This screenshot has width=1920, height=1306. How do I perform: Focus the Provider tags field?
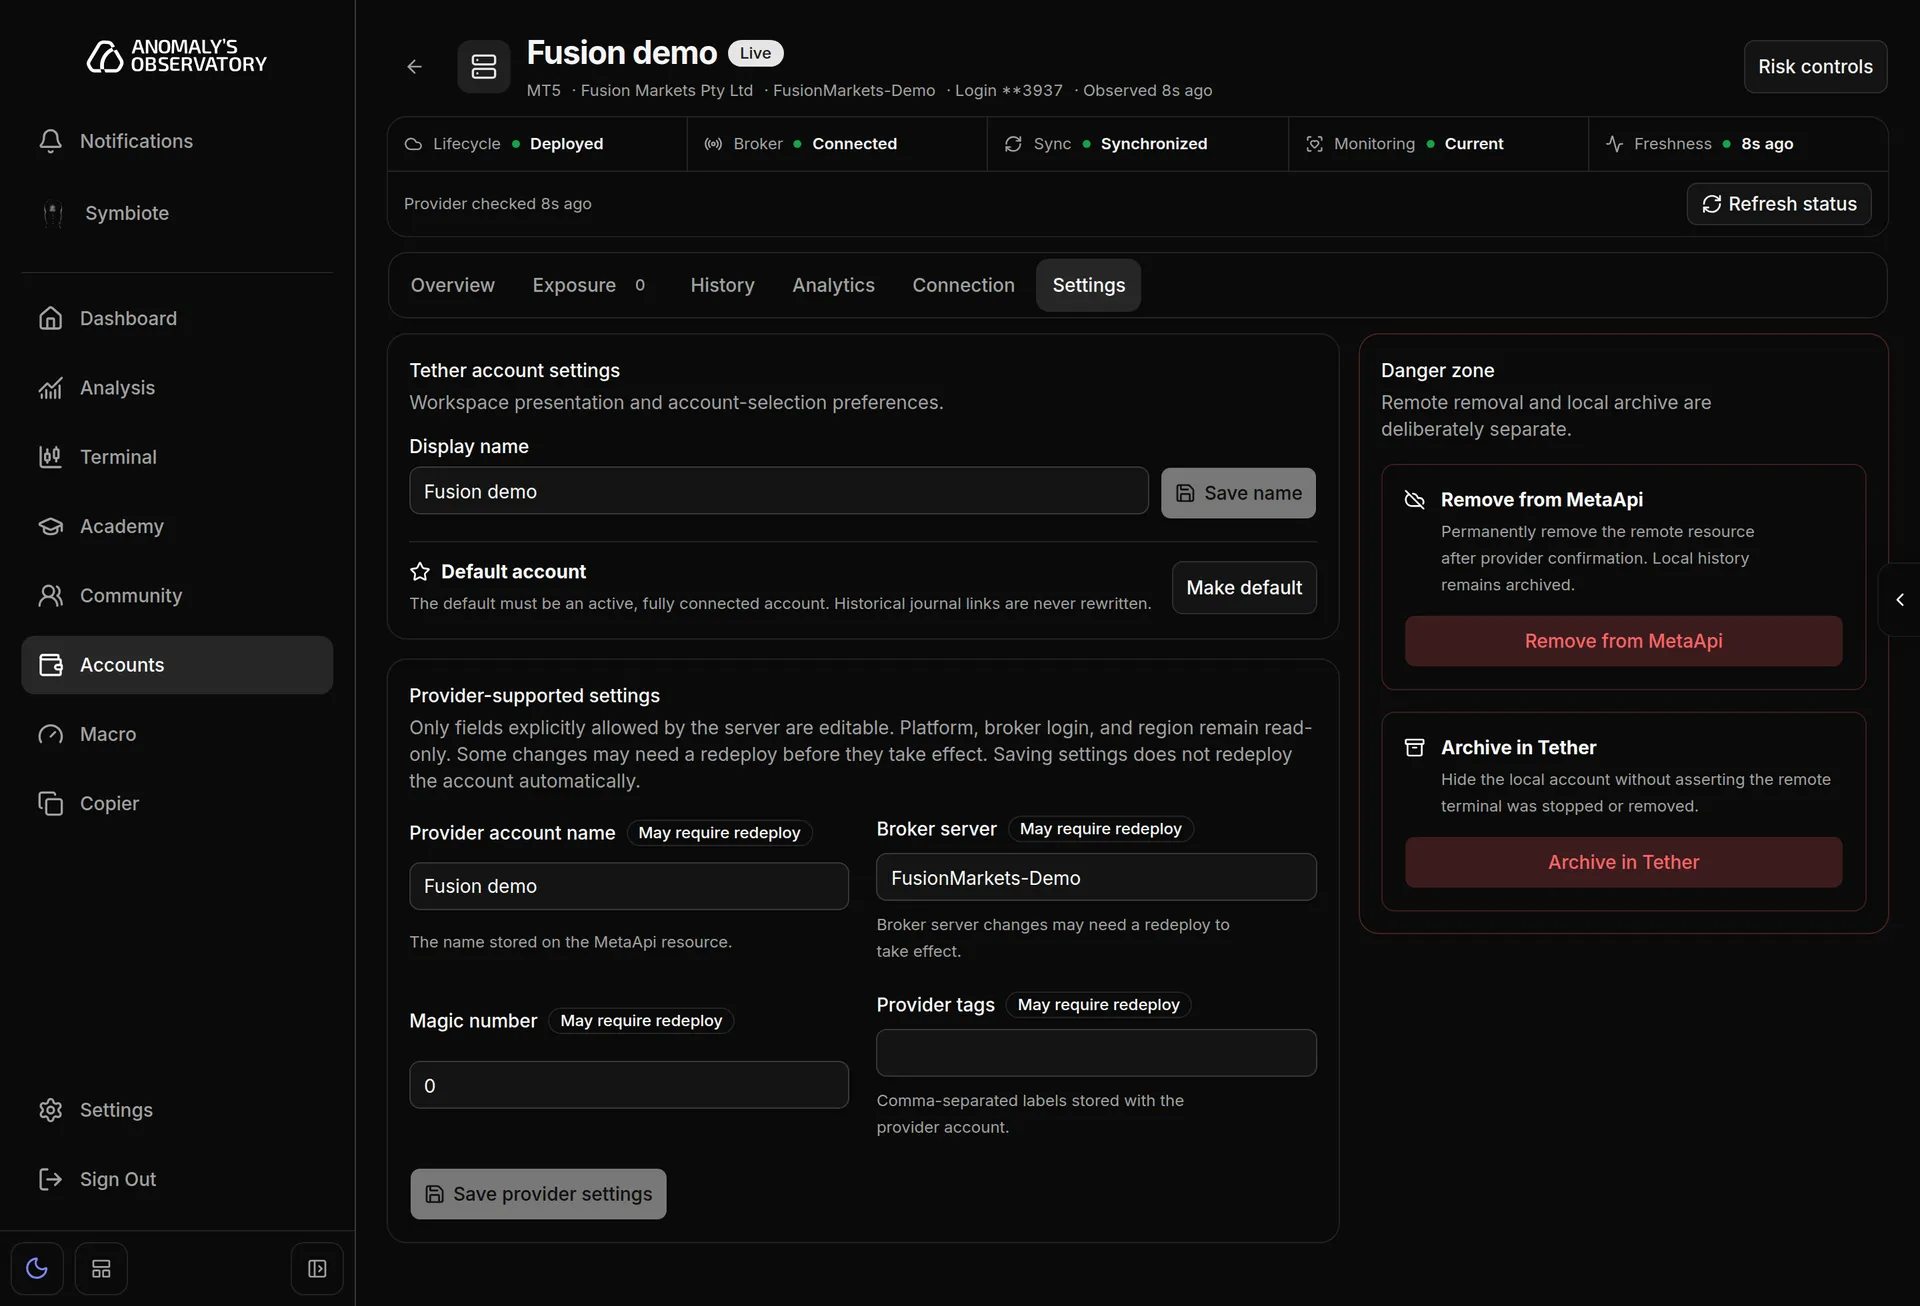(x=1096, y=1053)
